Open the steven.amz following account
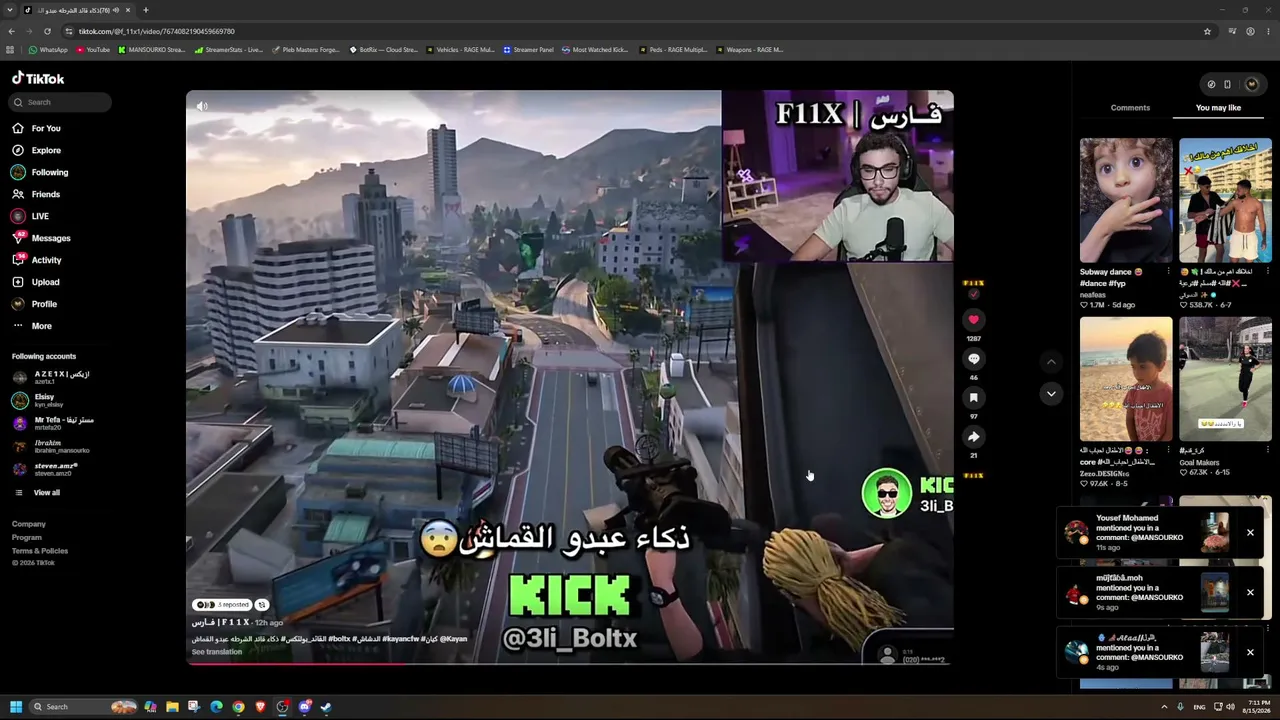 point(45,469)
